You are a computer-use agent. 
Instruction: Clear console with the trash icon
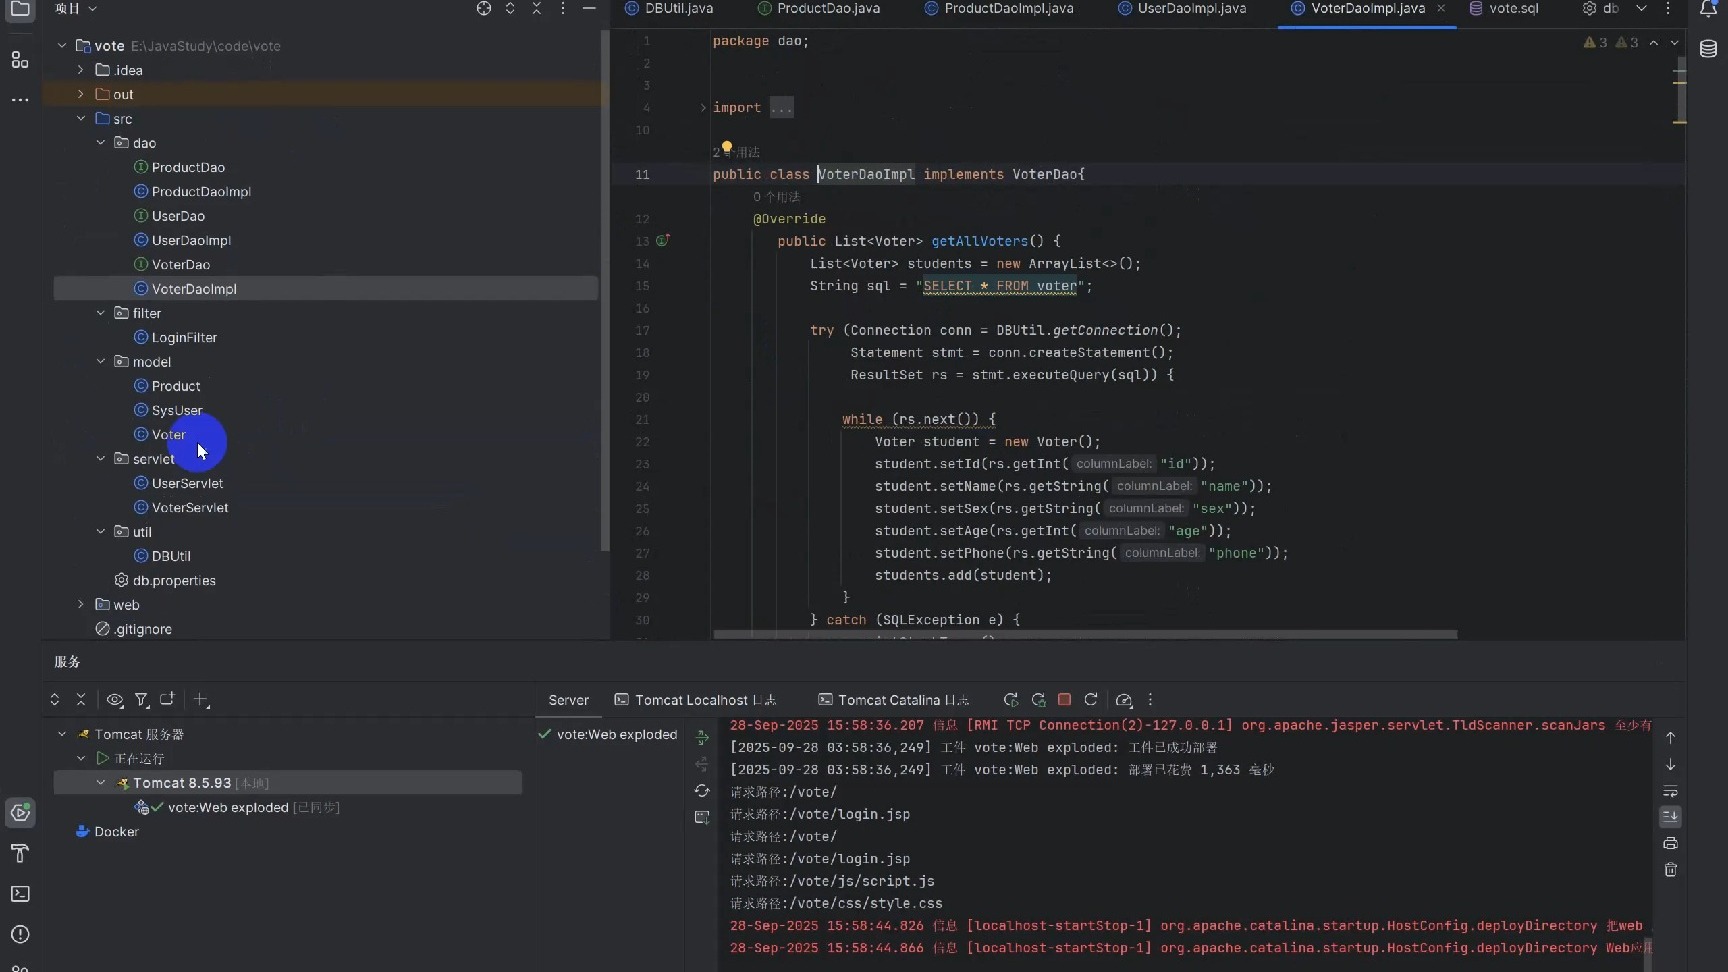click(x=1670, y=870)
